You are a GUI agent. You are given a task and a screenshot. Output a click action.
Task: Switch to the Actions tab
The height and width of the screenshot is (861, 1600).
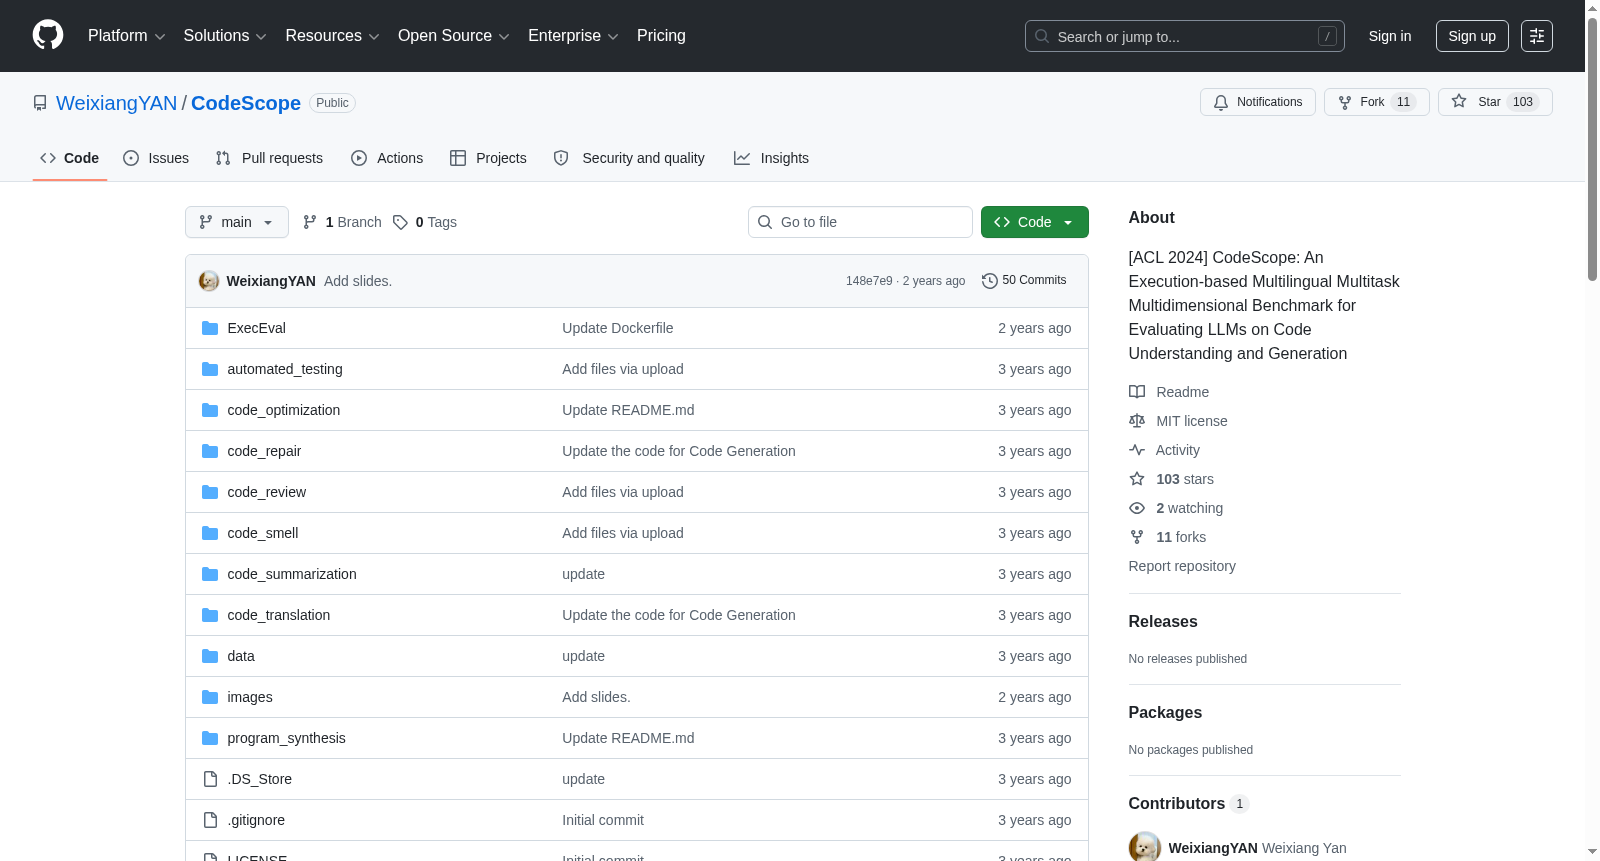(387, 158)
